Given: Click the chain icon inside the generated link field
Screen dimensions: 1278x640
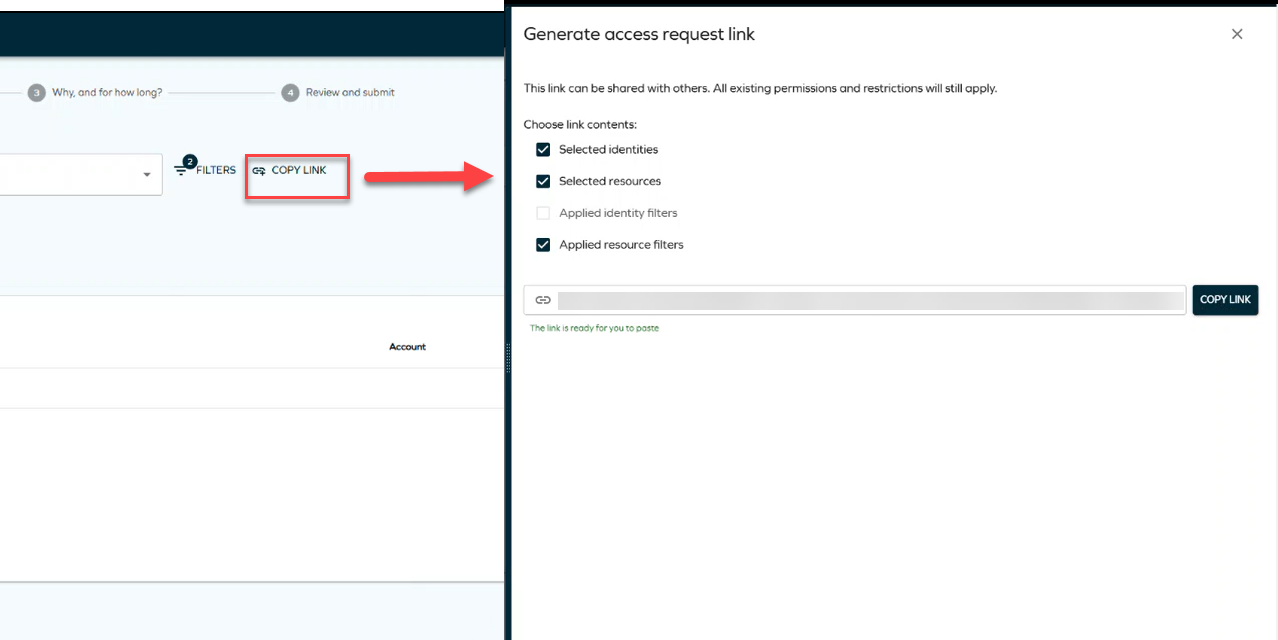Looking at the screenshot, I should click(543, 299).
